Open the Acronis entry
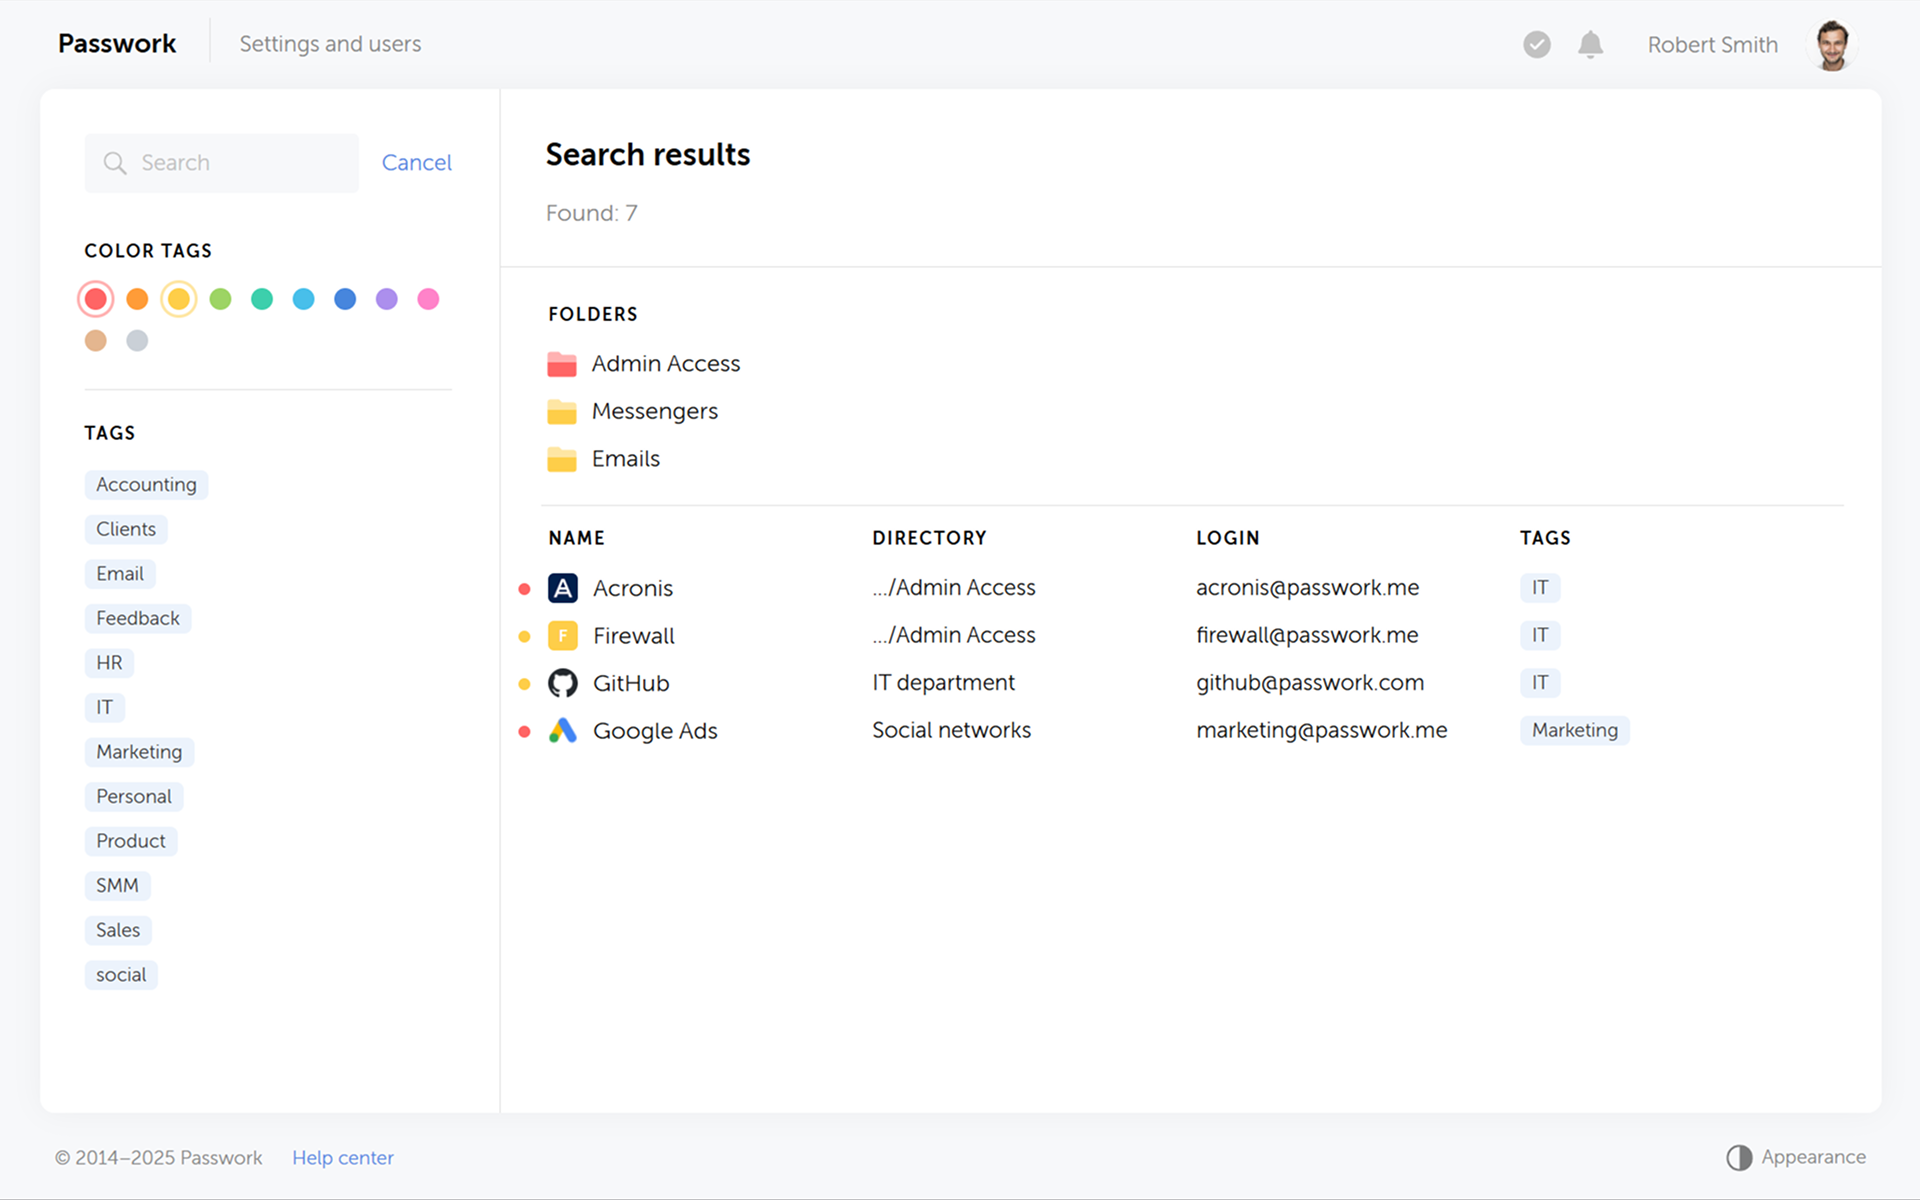The image size is (1920, 1200). point(633,588)
